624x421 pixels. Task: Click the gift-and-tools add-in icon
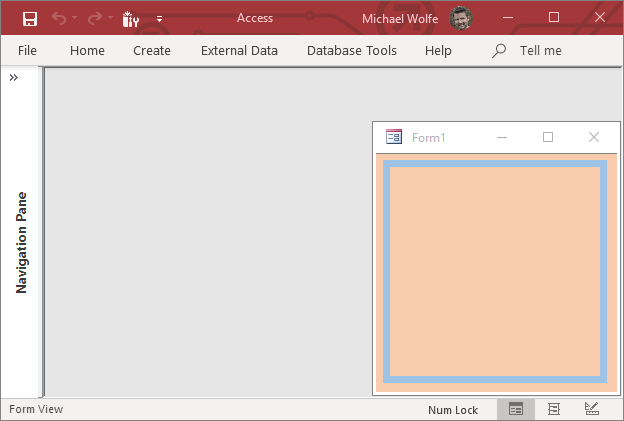click(x=130, y=19)
